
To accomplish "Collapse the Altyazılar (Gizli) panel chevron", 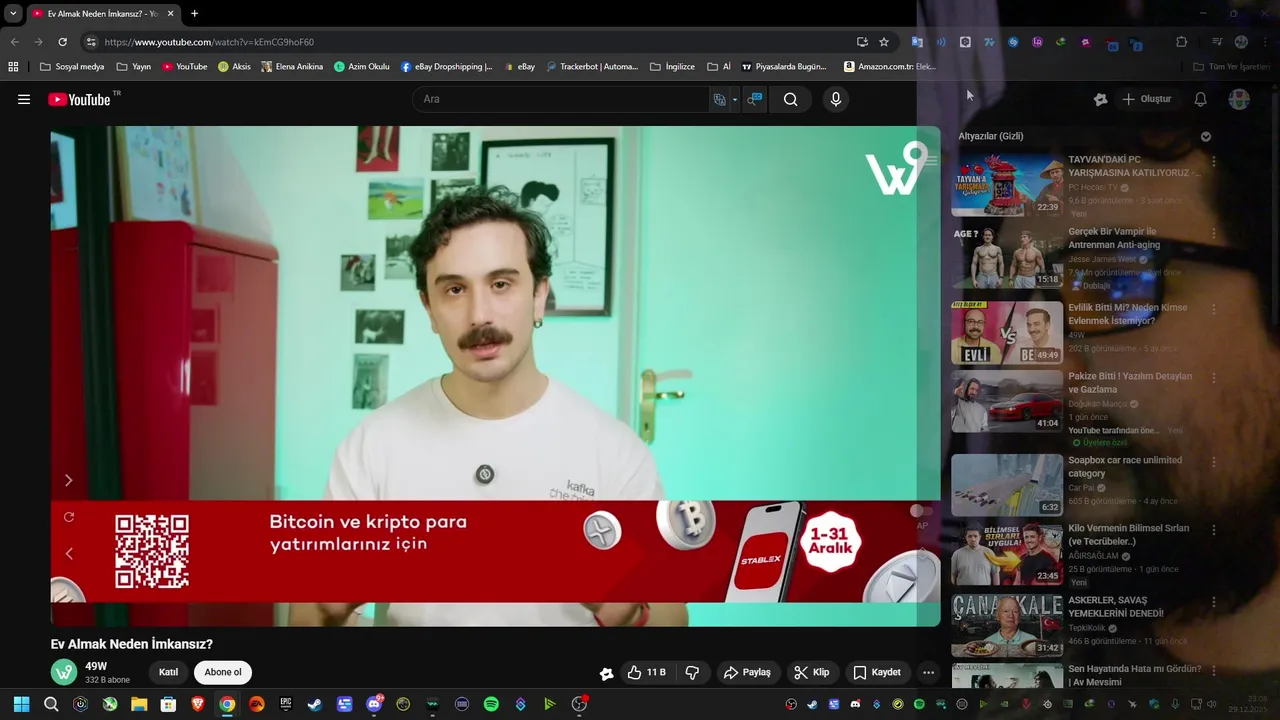I will pos(1206,136).
